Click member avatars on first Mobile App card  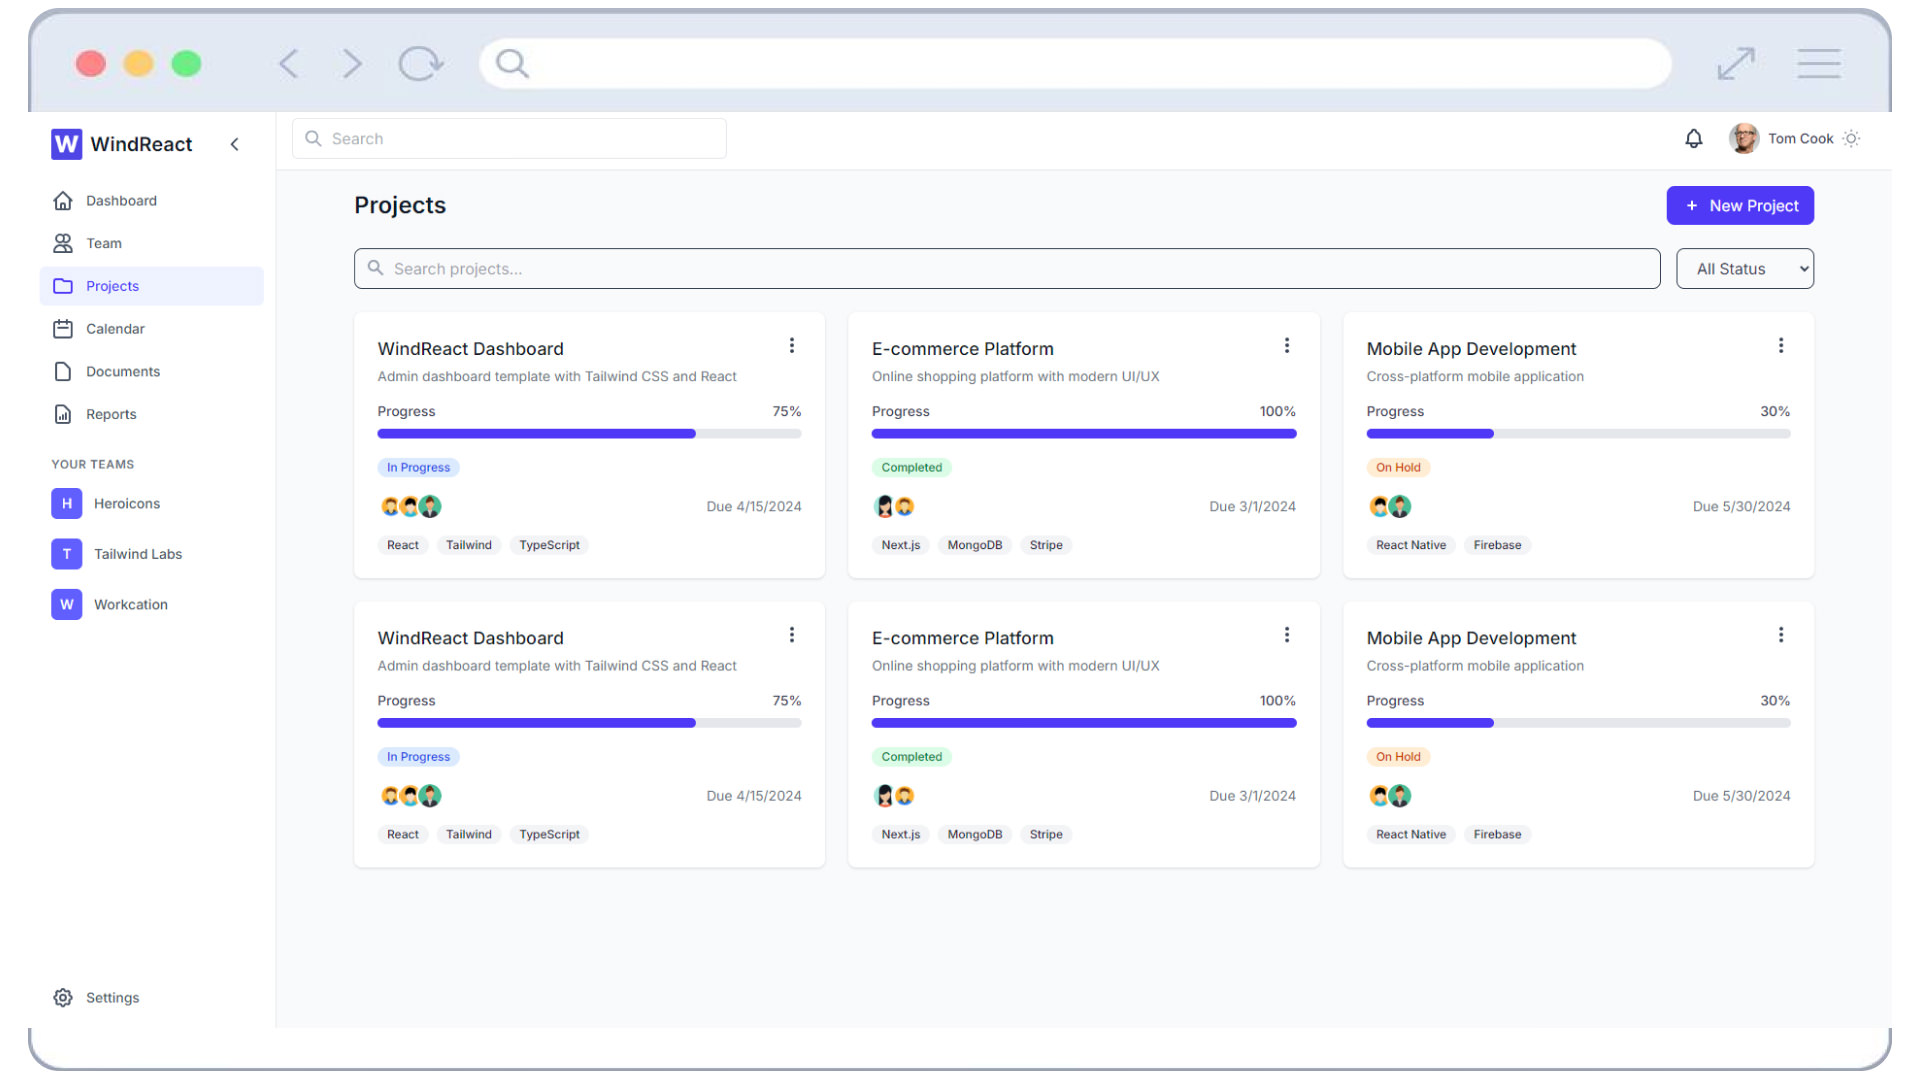pyautogui.click(x=1389, y=507)
